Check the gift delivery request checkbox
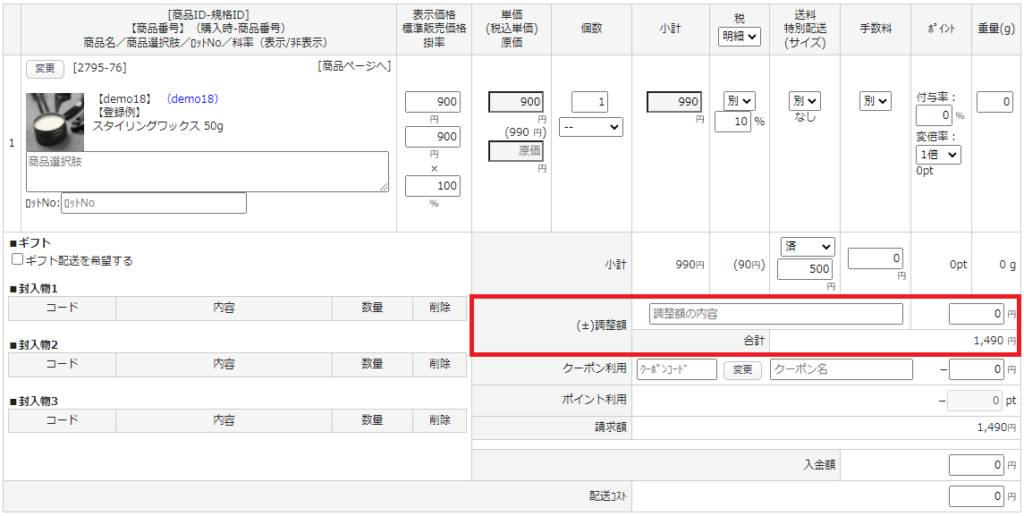 (18, 260)
